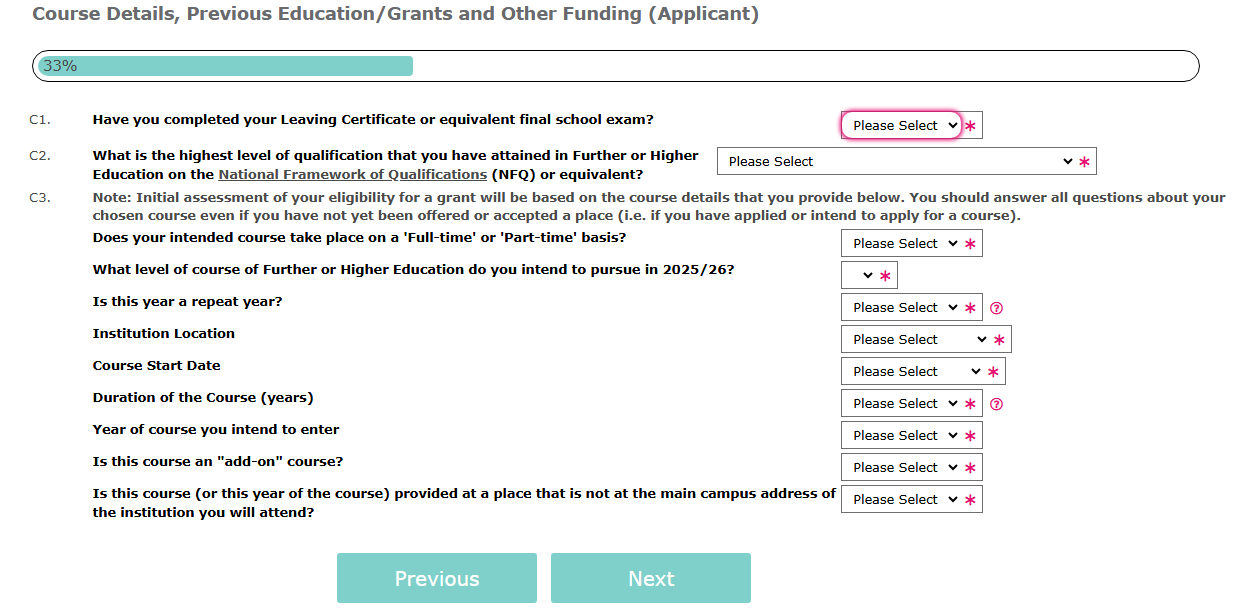This screenshot has height=611, width=1235.
Task: Open the add-on course dropdown
Action: pos(901,467)
